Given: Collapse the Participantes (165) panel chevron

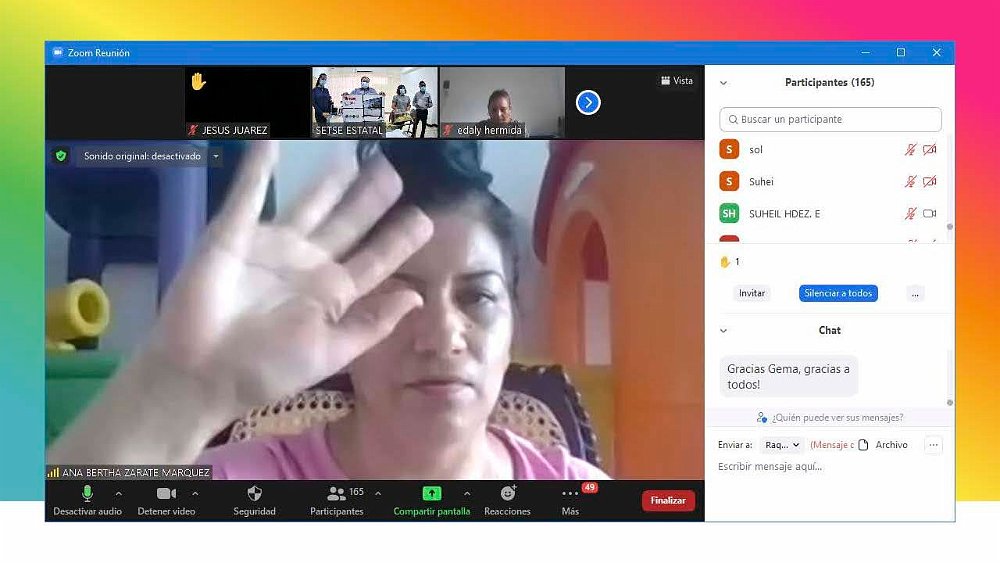Looking at the screenshot, I should tap(724, 83).
